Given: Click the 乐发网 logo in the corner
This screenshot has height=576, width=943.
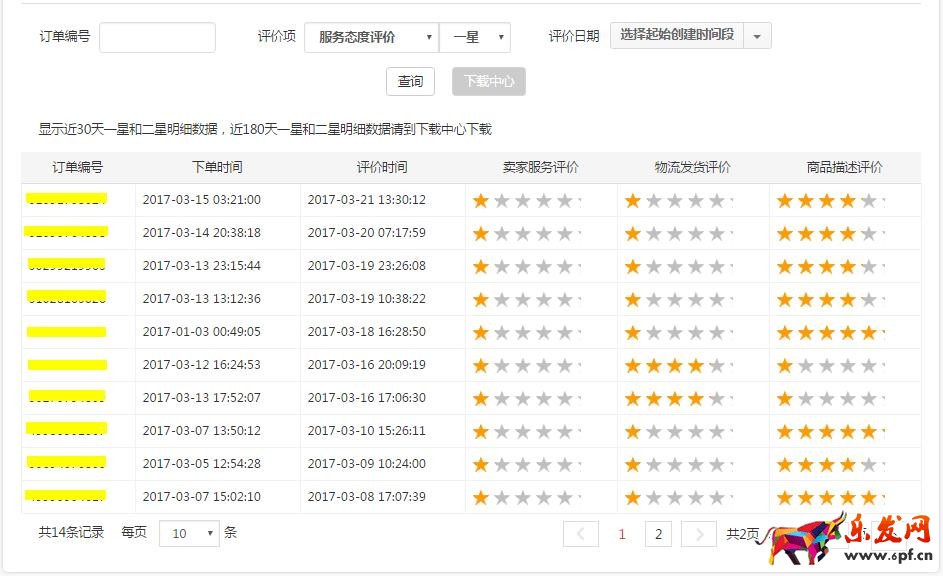Looking at the screenshot, I should 870,540.
